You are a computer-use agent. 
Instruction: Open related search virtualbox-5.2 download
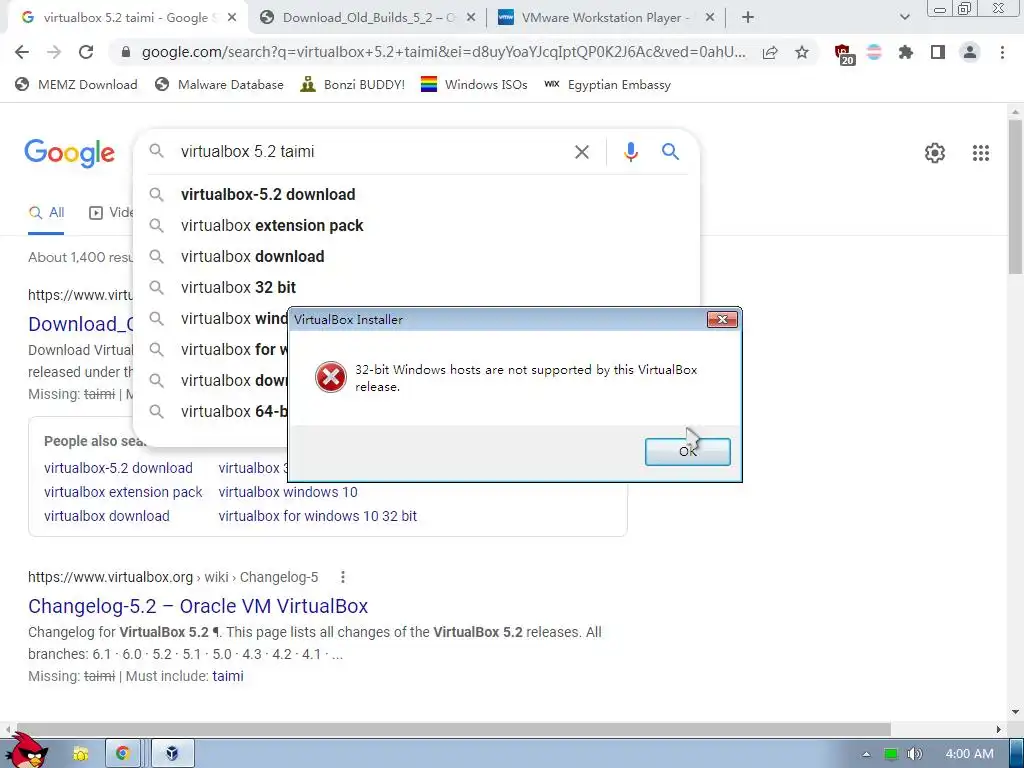coord(118,468)
